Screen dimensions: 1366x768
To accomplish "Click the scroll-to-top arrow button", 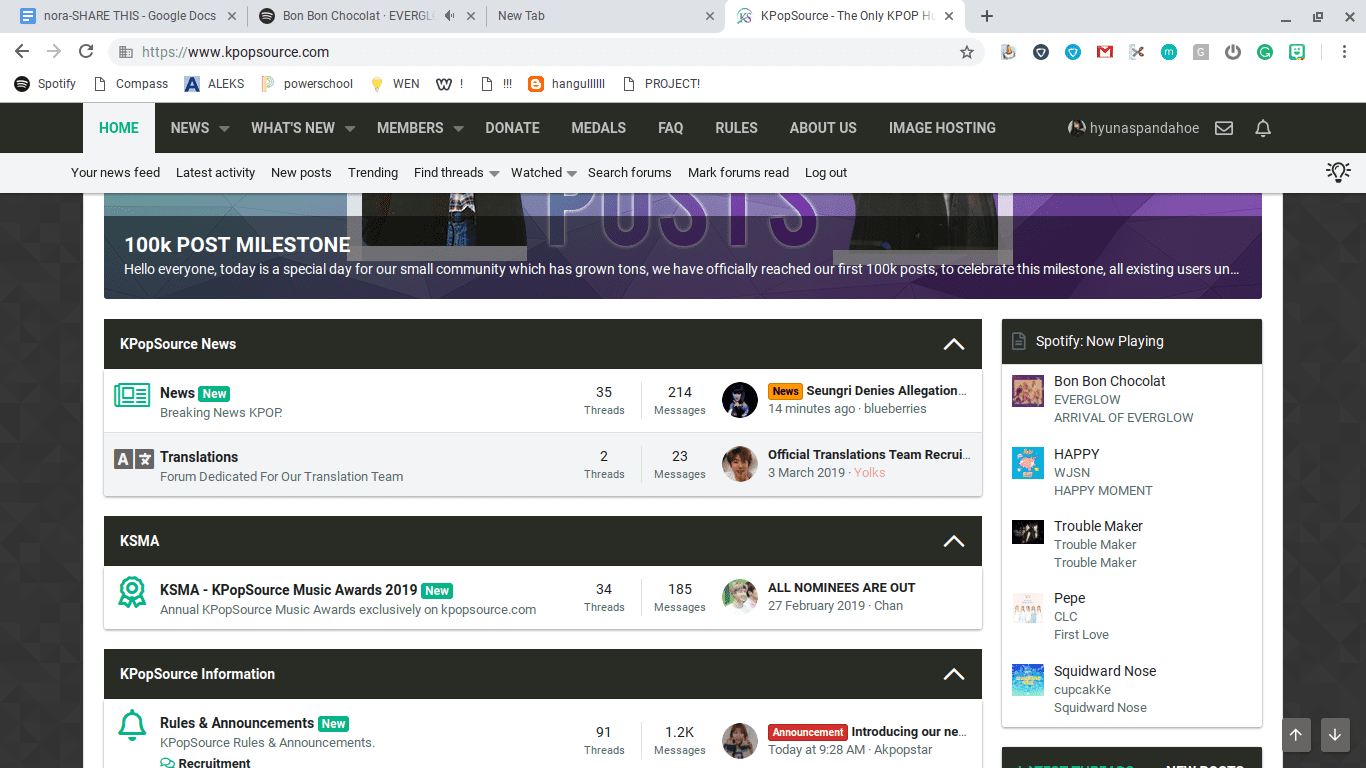I will [x=1295, y=735].
